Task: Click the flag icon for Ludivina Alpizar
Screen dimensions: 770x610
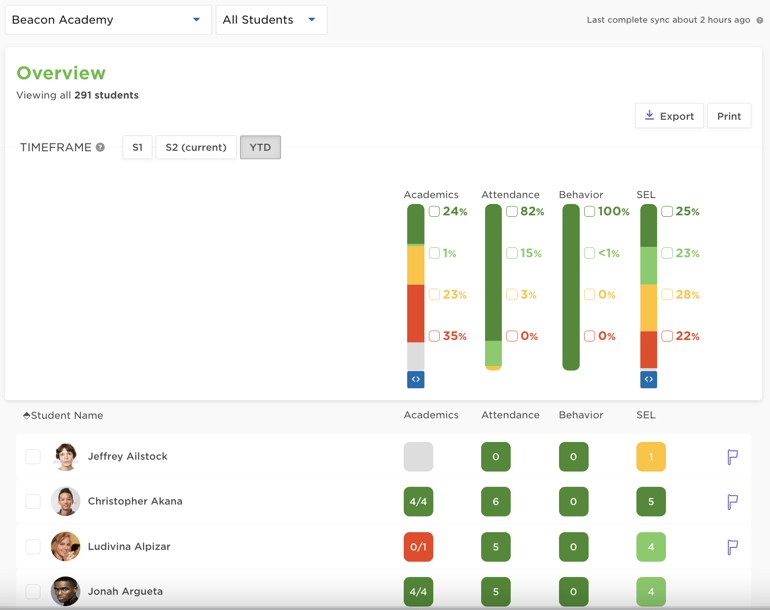Action: (x=732, y=547)
